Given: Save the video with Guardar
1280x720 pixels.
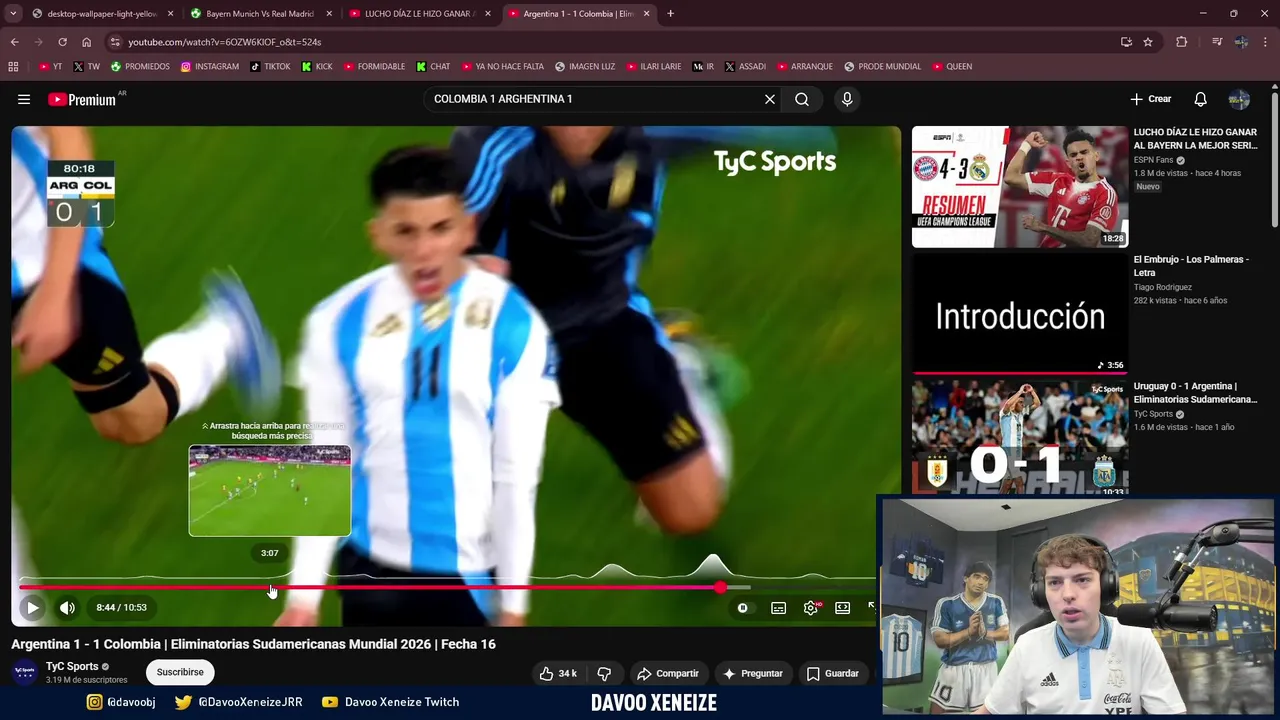Looking at the screenshot, I should point(833,673).
